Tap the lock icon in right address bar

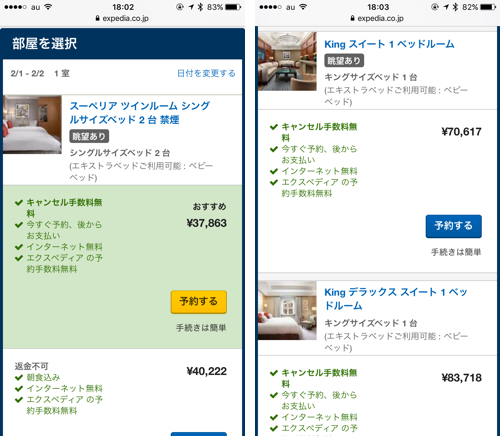point(352,18)
